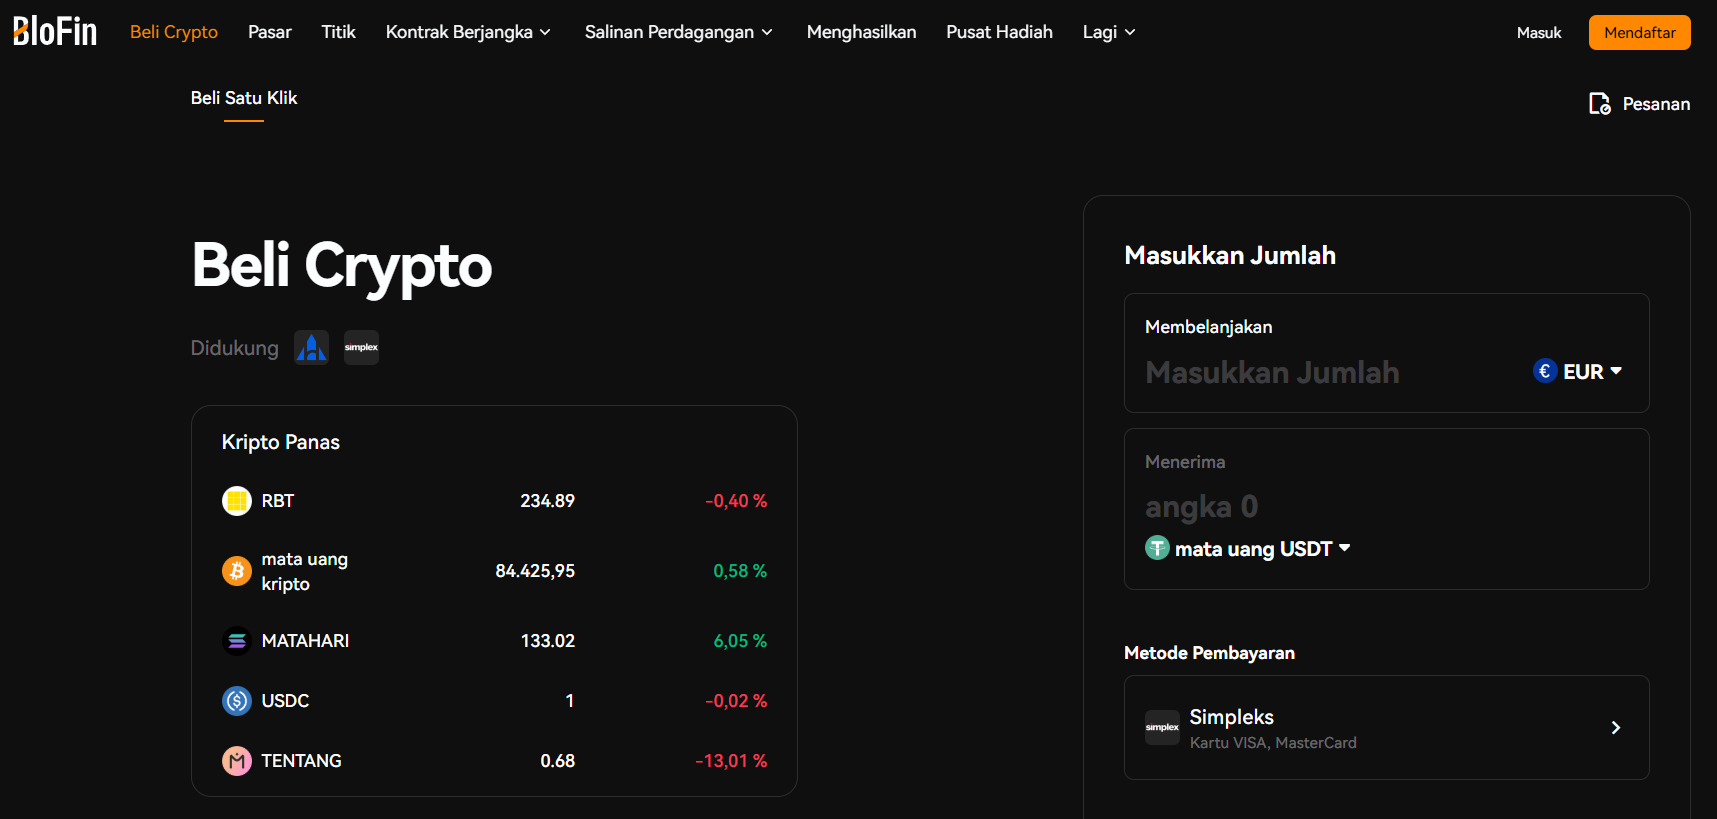Screen dimensions: 1717x819
Task: Click the BloFin logo
Action: point(55,31)
